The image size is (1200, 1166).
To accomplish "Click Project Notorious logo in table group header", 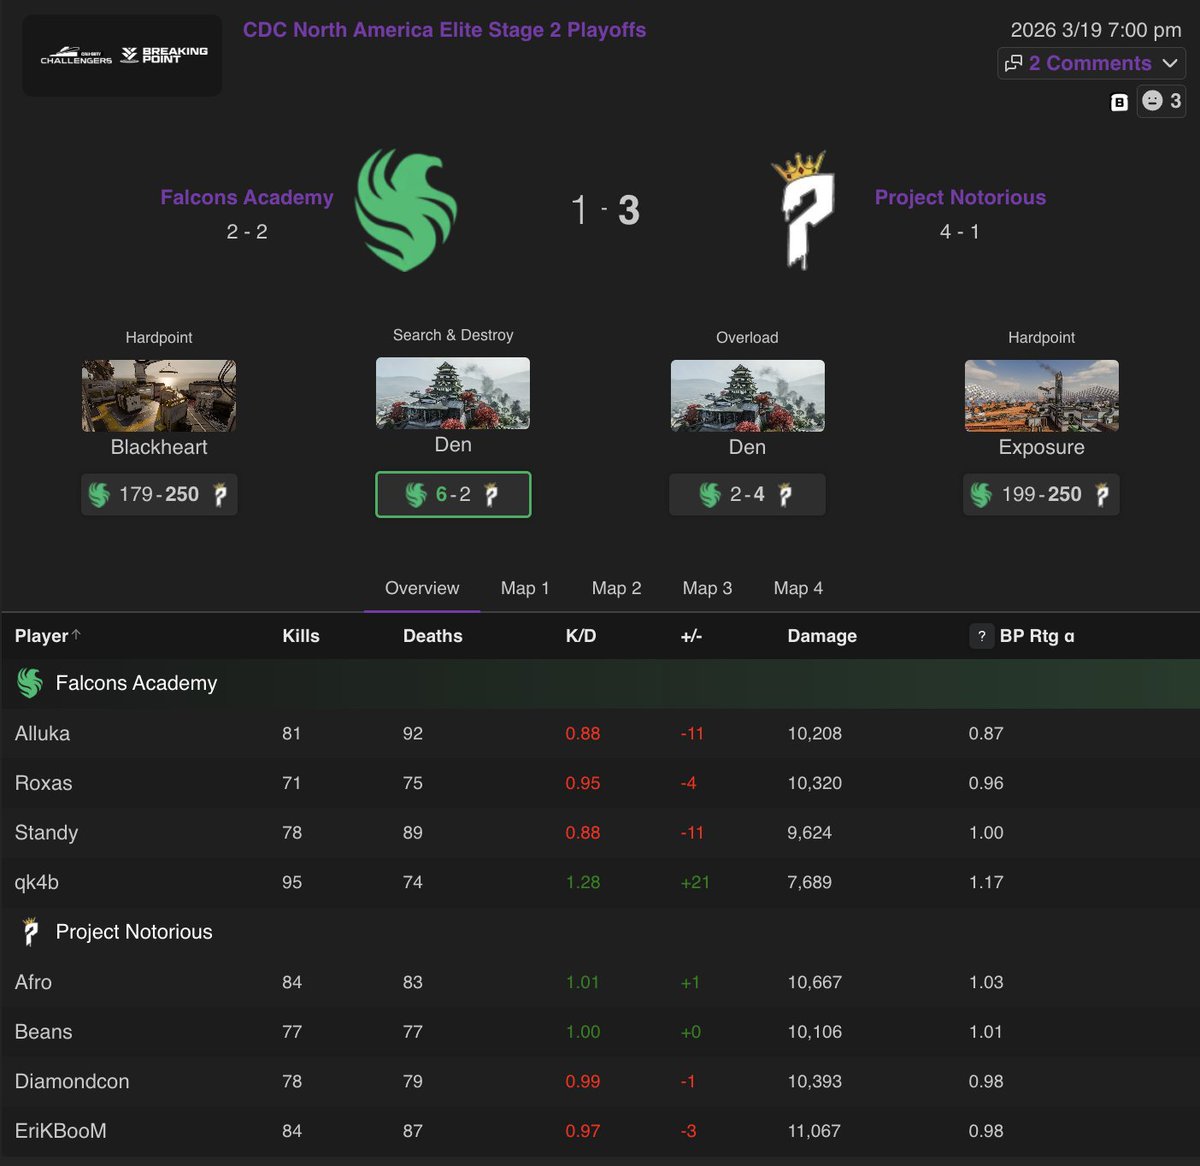I will (x=30, y=932).
